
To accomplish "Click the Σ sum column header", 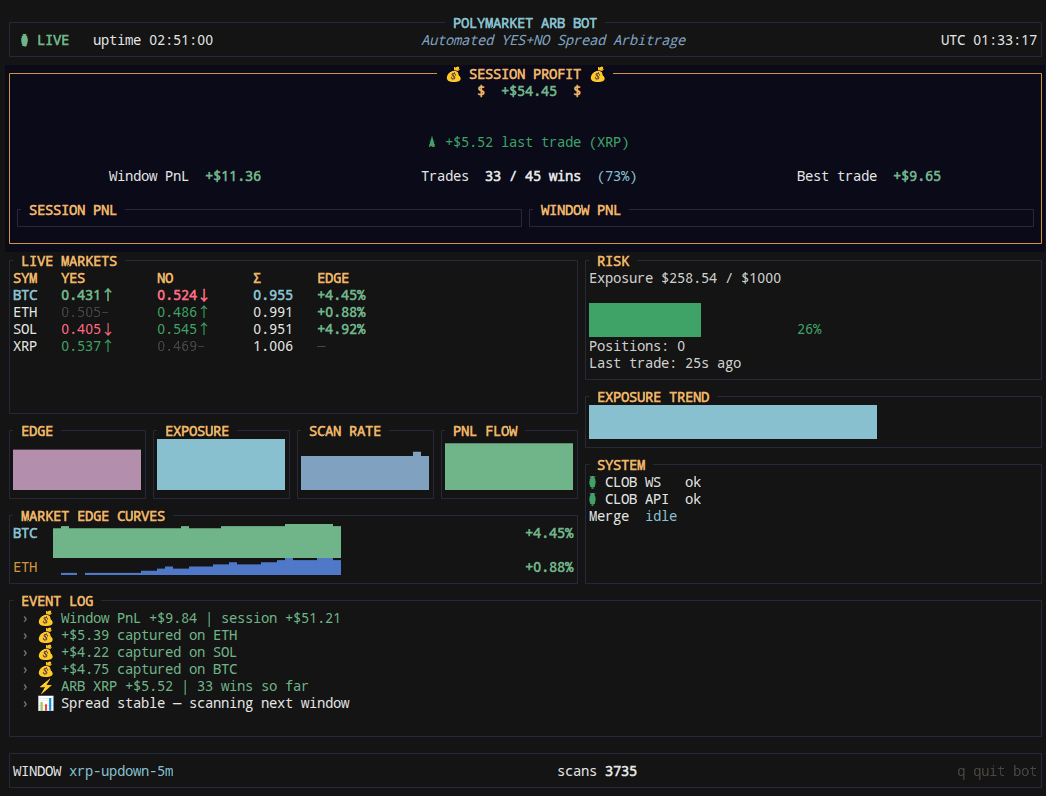I will (x=257, y=278).
